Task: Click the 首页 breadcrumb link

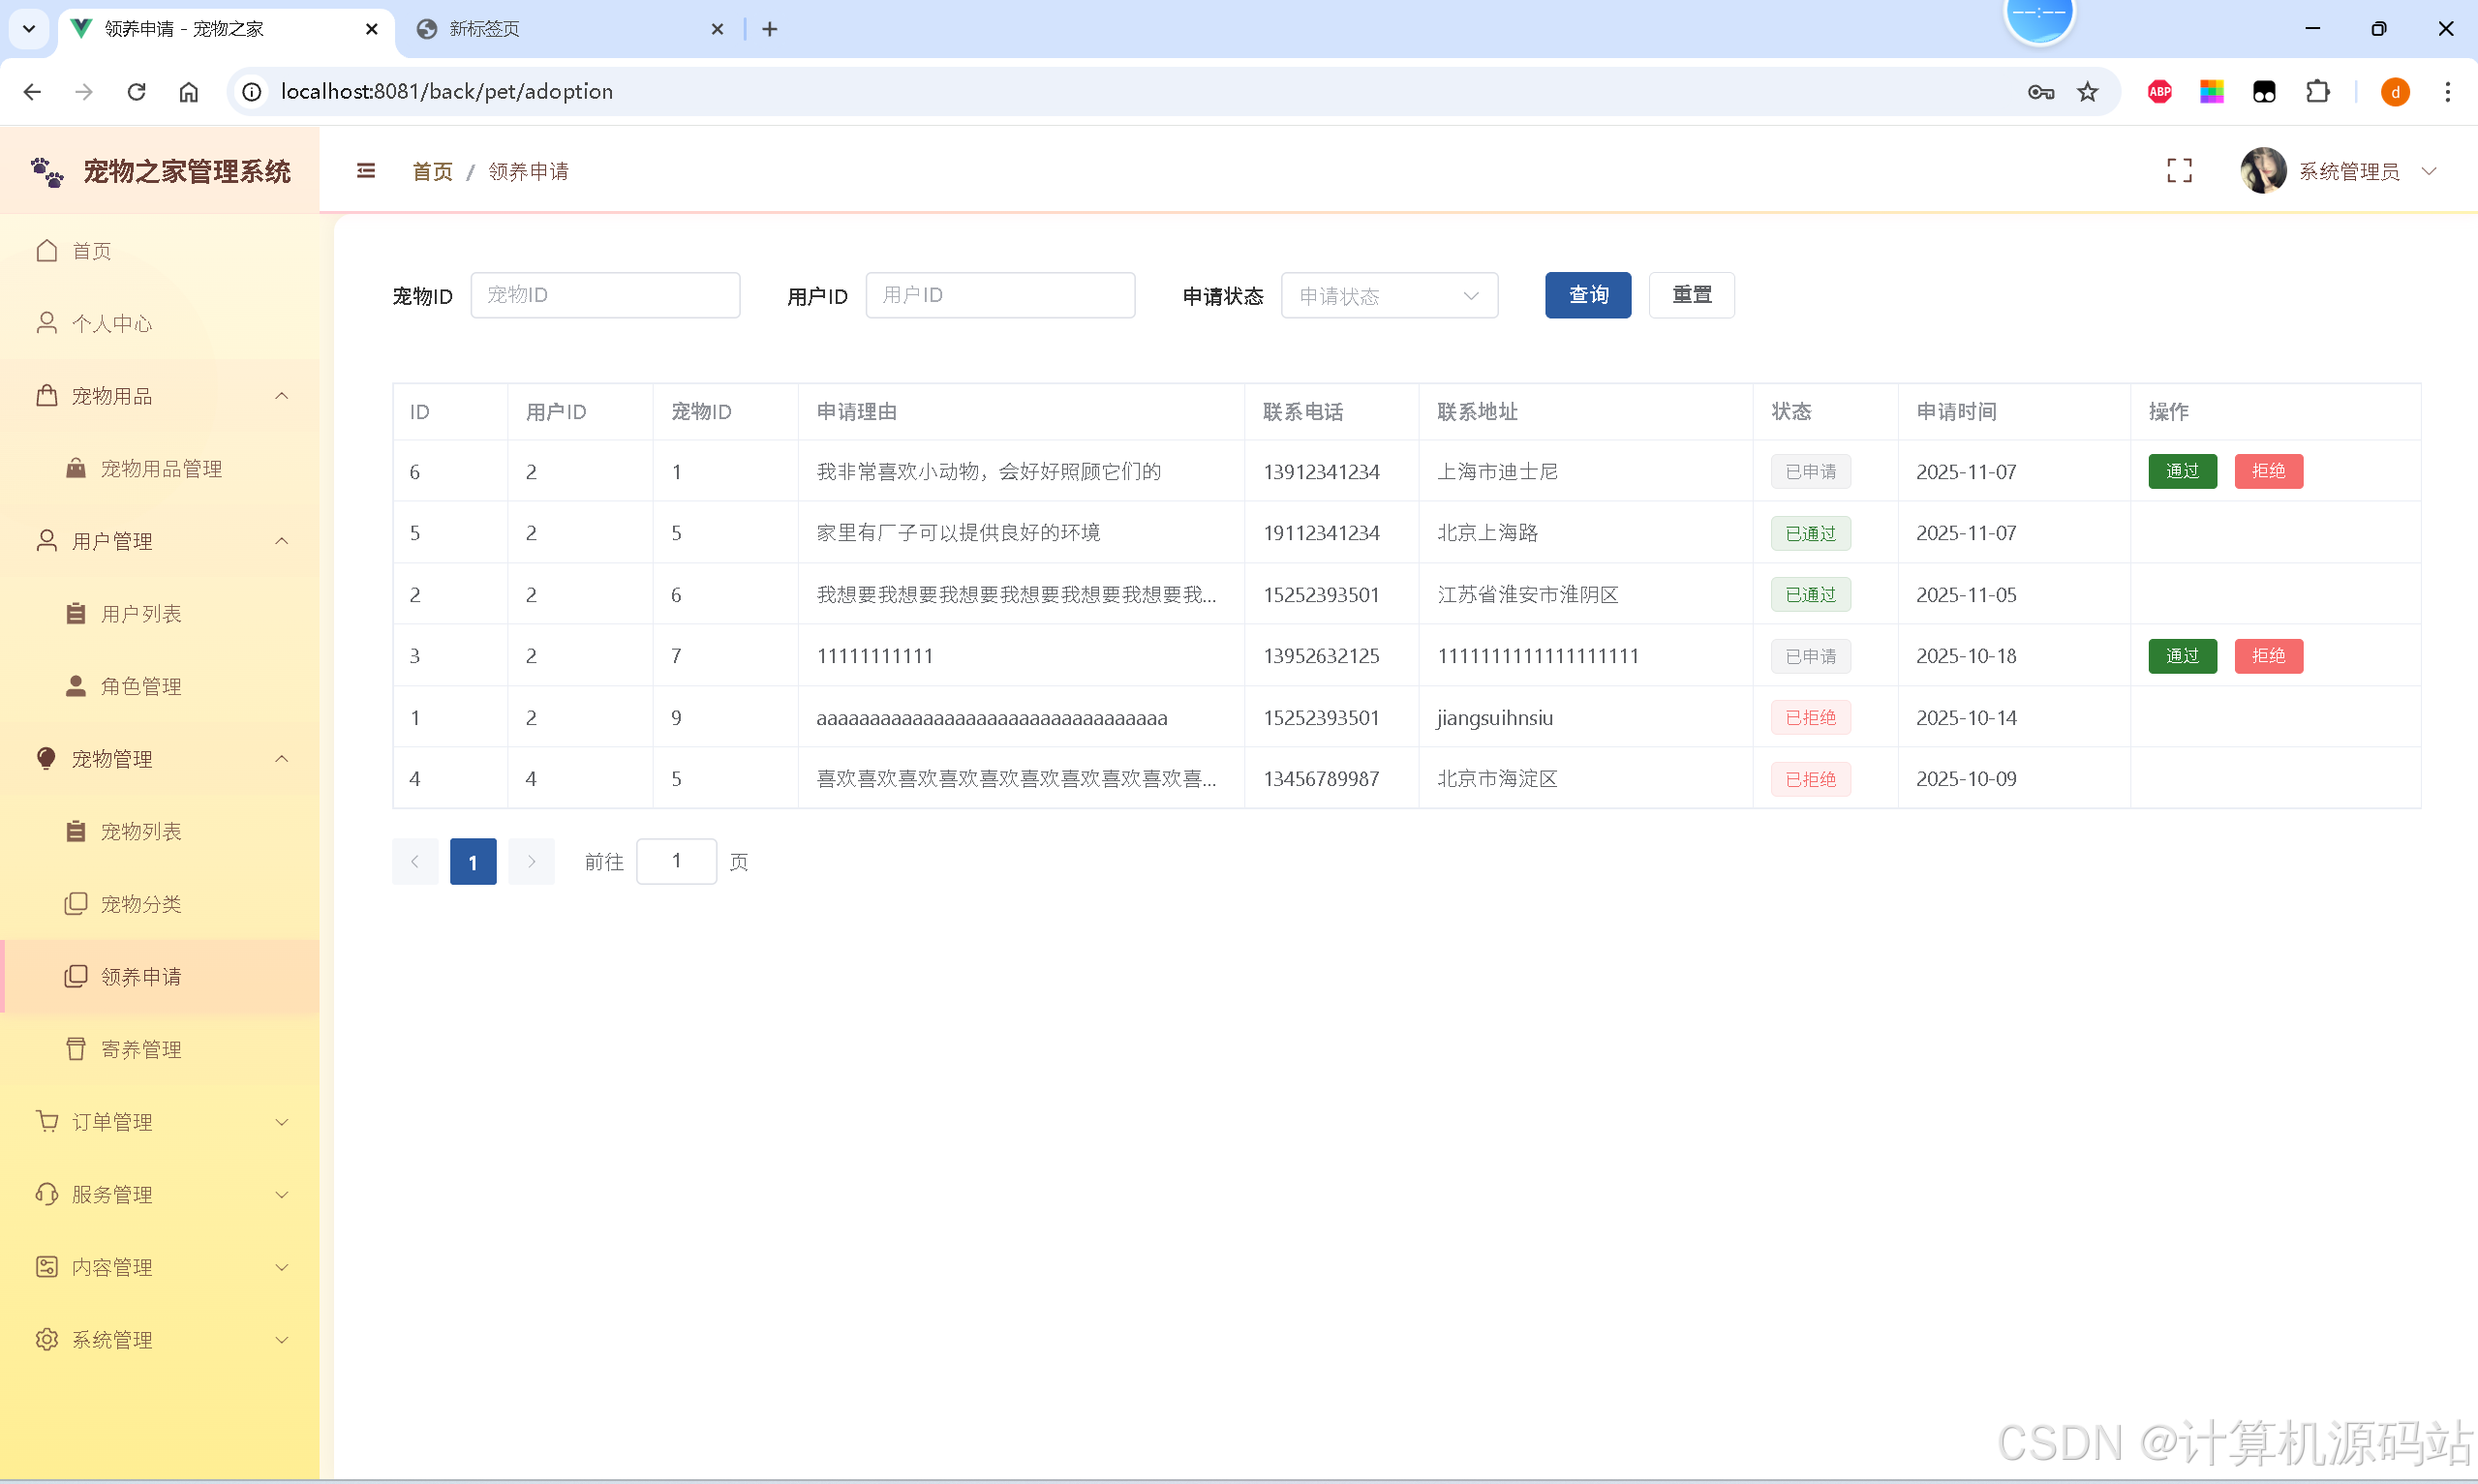Action: click(x=432, y=172)
